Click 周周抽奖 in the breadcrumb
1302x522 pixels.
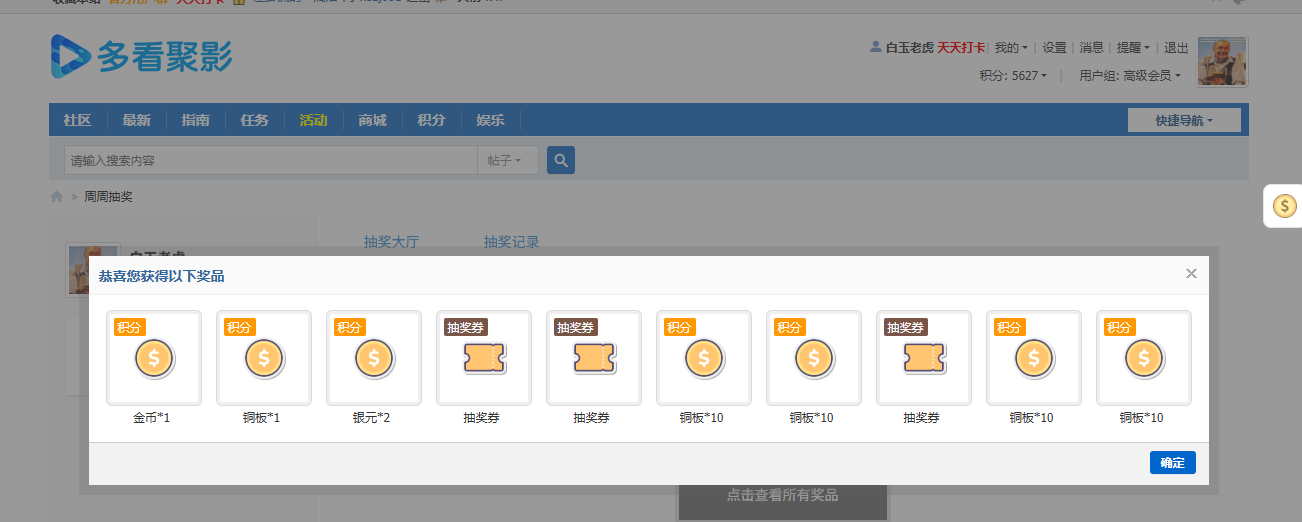[x=108, y=197]
